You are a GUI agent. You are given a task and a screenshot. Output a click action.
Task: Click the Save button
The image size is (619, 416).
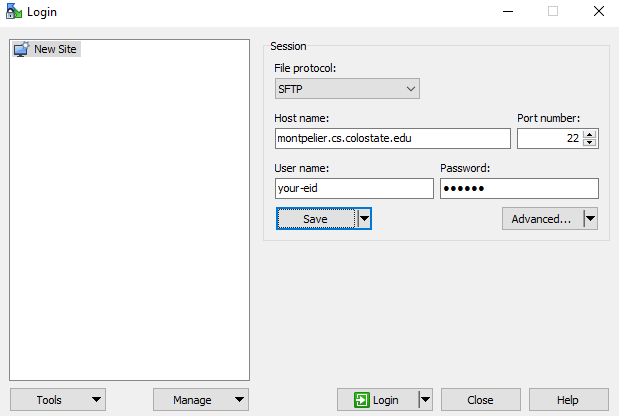315,219
